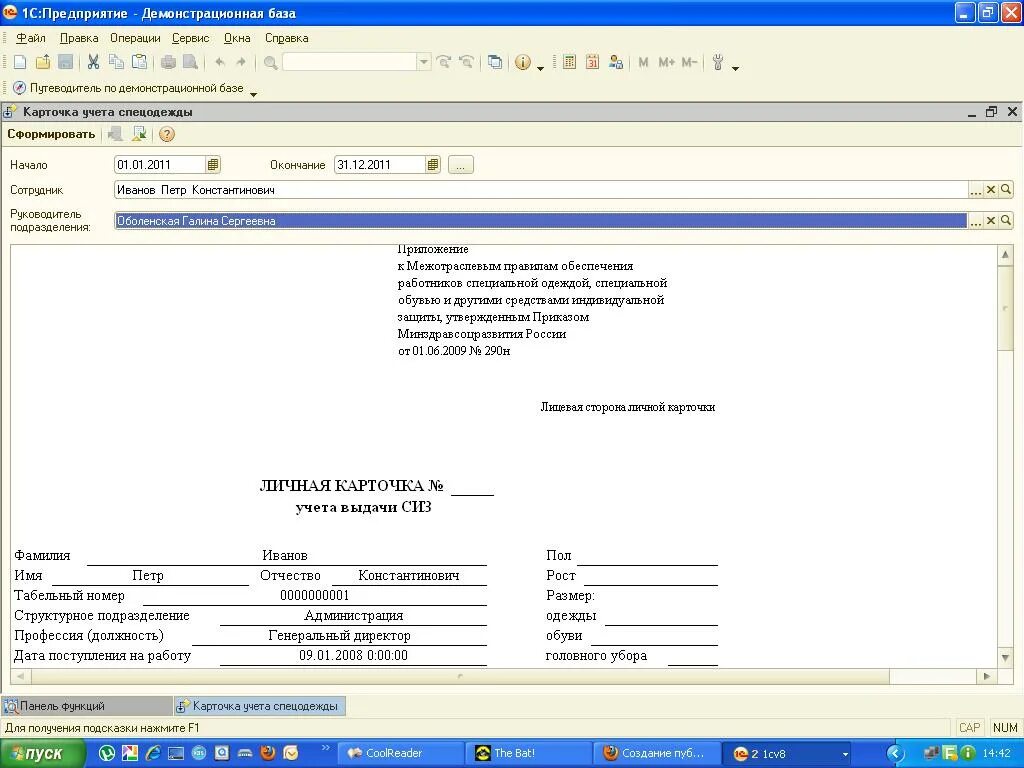This screenshot has height=768, width=1024.
Task: Open the Окна menu
Action: tap(237, 38)
